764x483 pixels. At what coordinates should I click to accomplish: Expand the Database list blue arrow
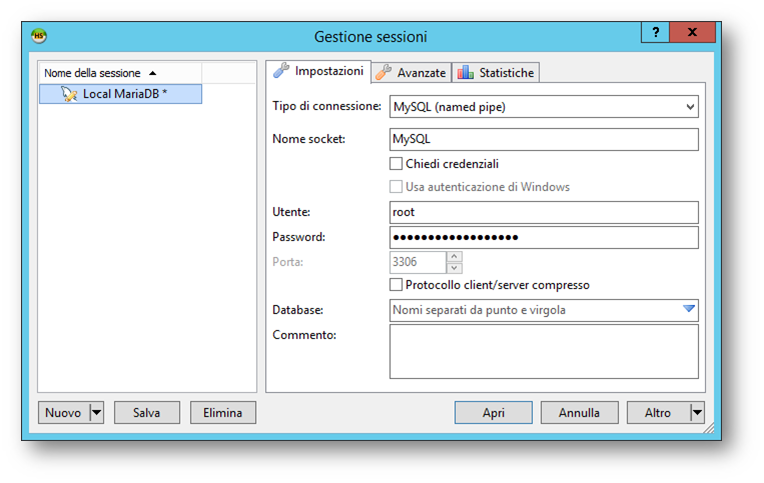pos(688,310)
